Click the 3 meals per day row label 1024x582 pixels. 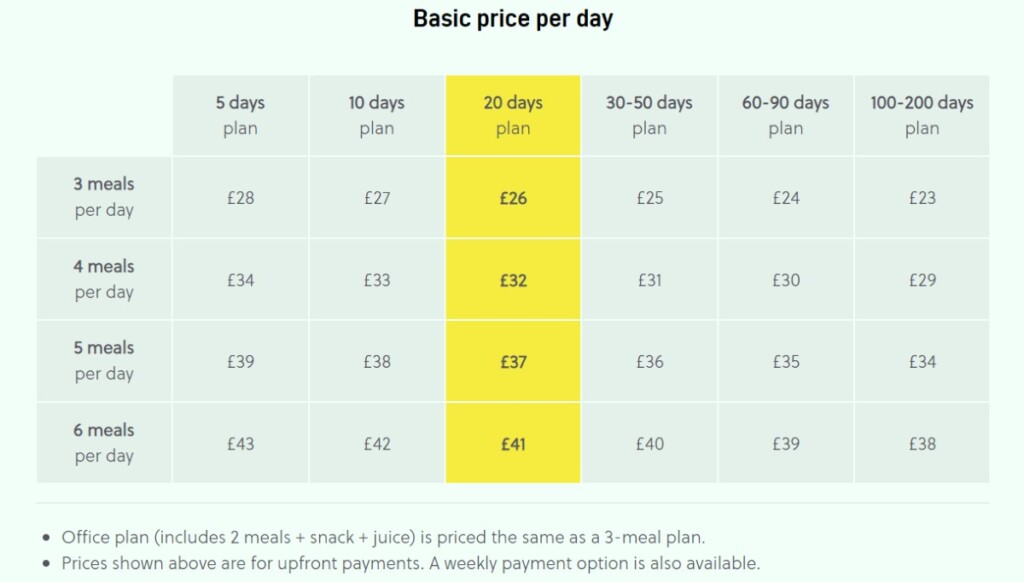tap(104, 197)
